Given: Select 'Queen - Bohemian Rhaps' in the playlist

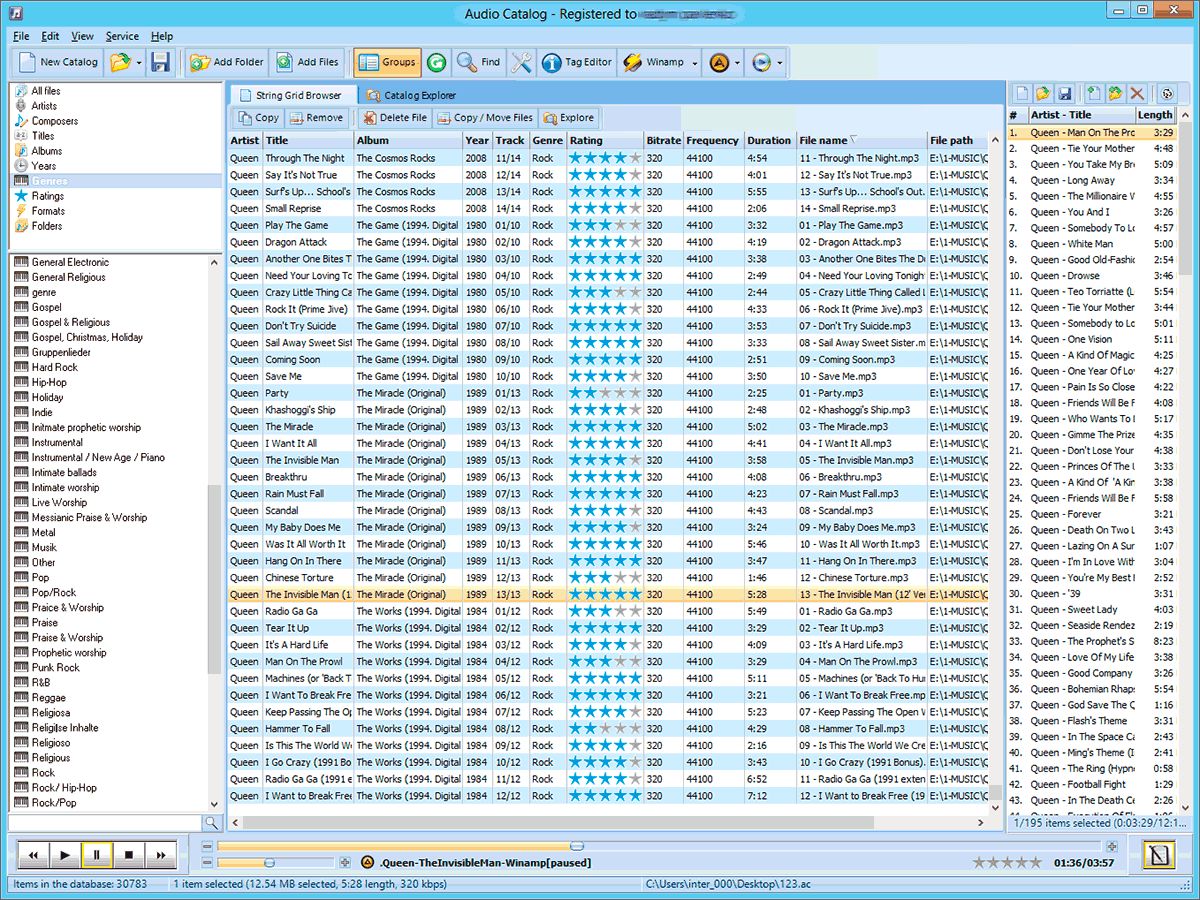Looking at the screenshot, I should pyautogui.click(x=1090, y=689).
